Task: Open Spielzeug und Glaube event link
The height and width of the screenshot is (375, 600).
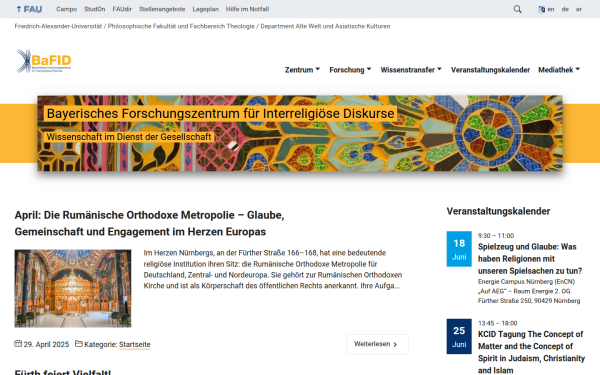Action: (x=530, y=259)
